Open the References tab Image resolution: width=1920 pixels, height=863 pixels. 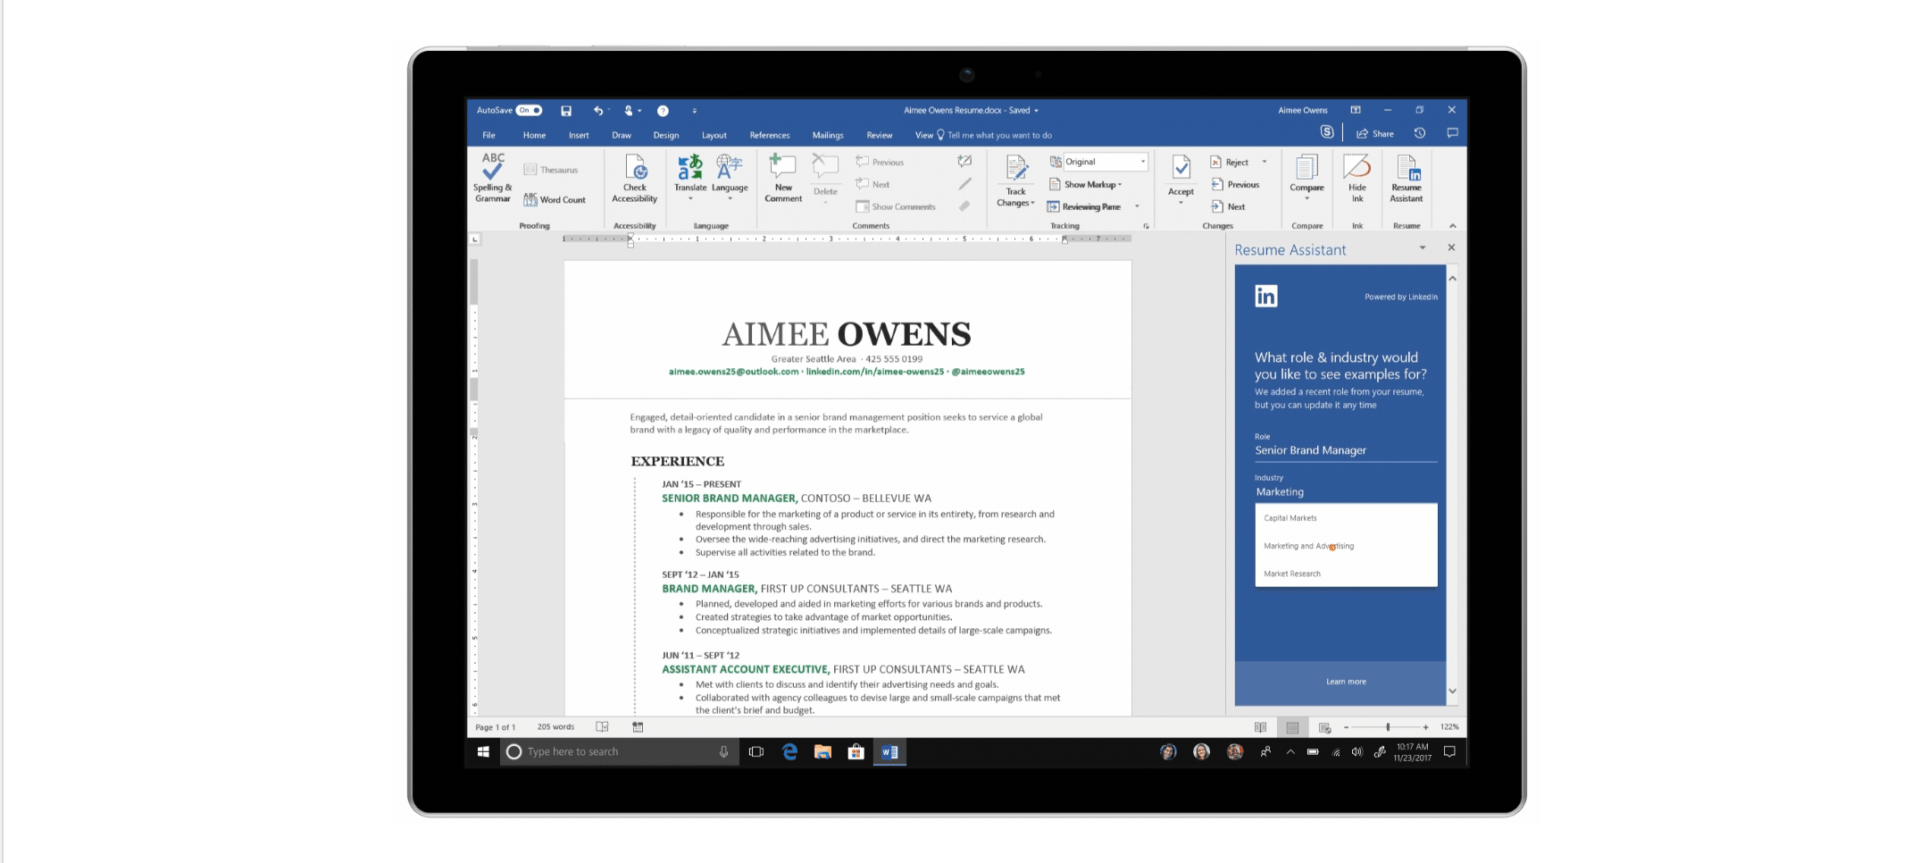(769, 135)
